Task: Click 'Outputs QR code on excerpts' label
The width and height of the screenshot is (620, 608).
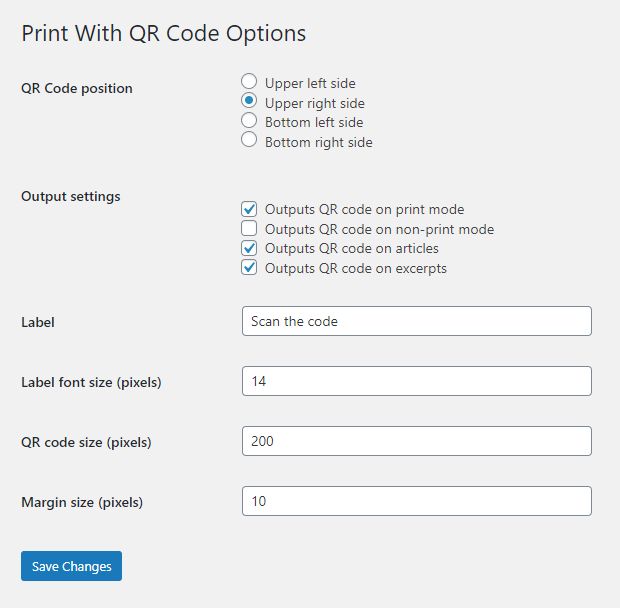Action: point(355,268)
